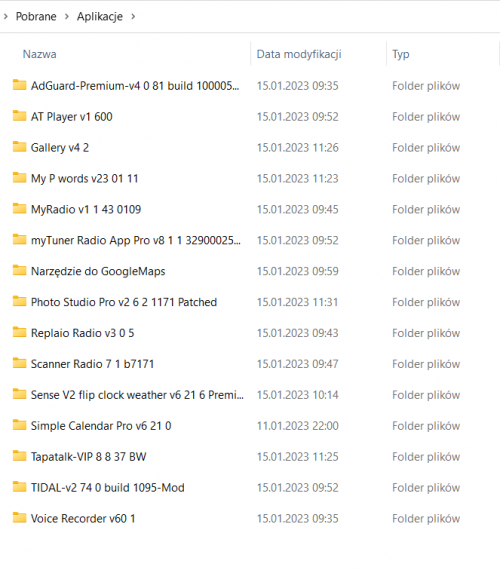This screenshot has height=570, width=500.
Task: Sort by the Data modyfikacji column header
Action: pos(299,54)
